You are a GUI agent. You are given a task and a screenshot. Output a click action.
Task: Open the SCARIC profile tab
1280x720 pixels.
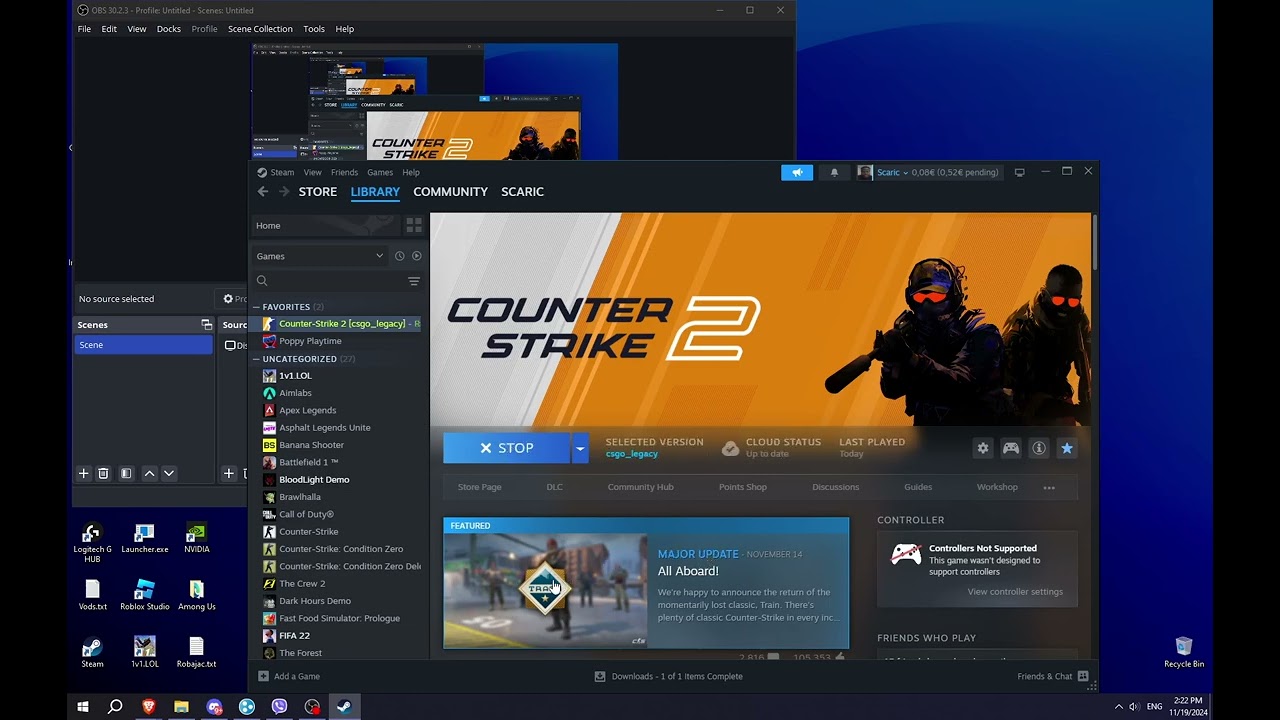point(522,192)
